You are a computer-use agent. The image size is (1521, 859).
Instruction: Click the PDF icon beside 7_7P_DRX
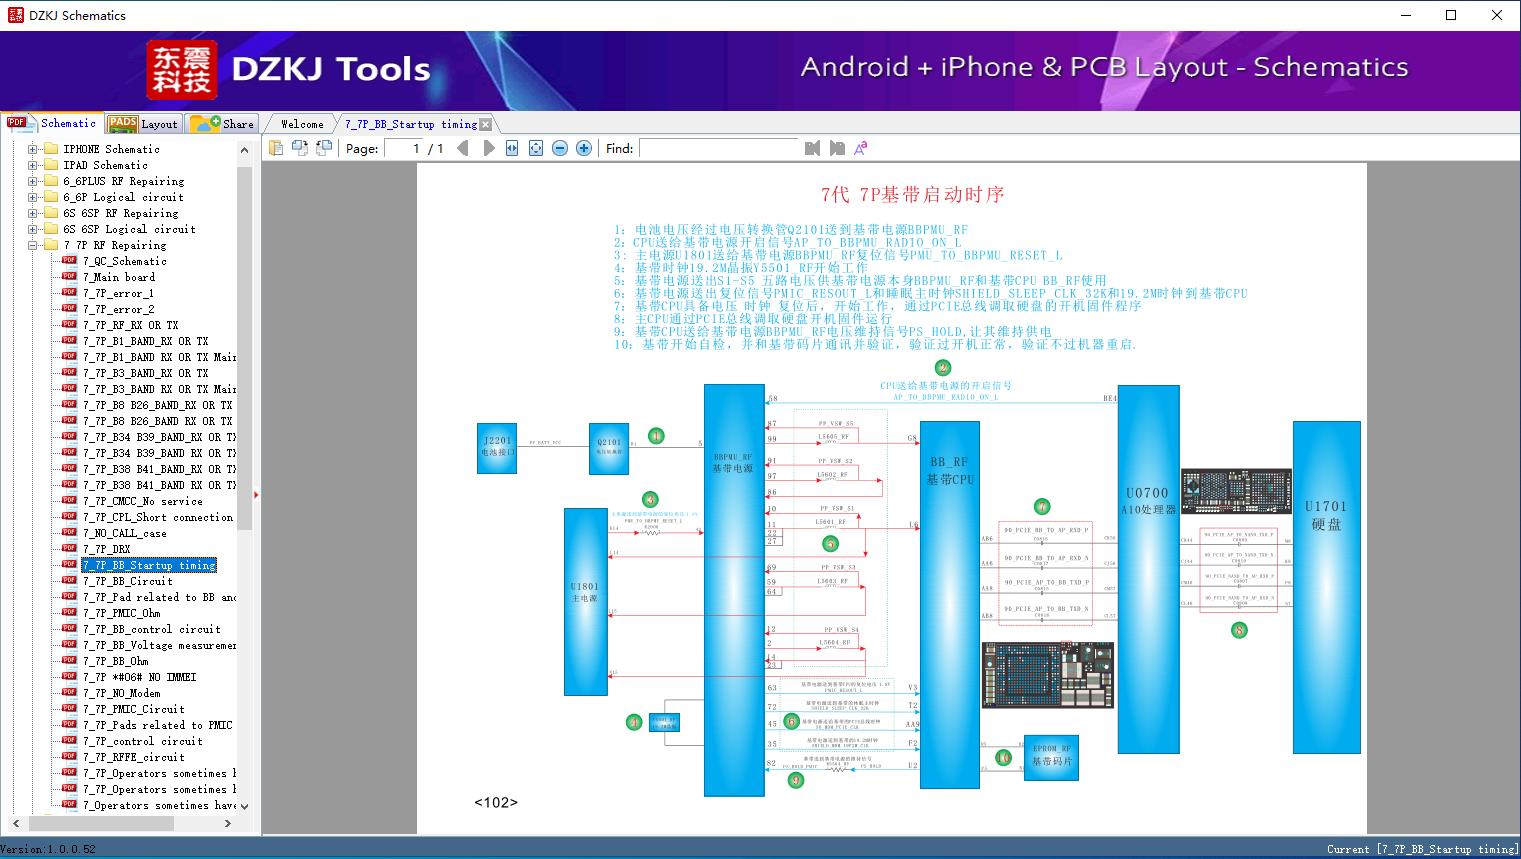[69, 549]
